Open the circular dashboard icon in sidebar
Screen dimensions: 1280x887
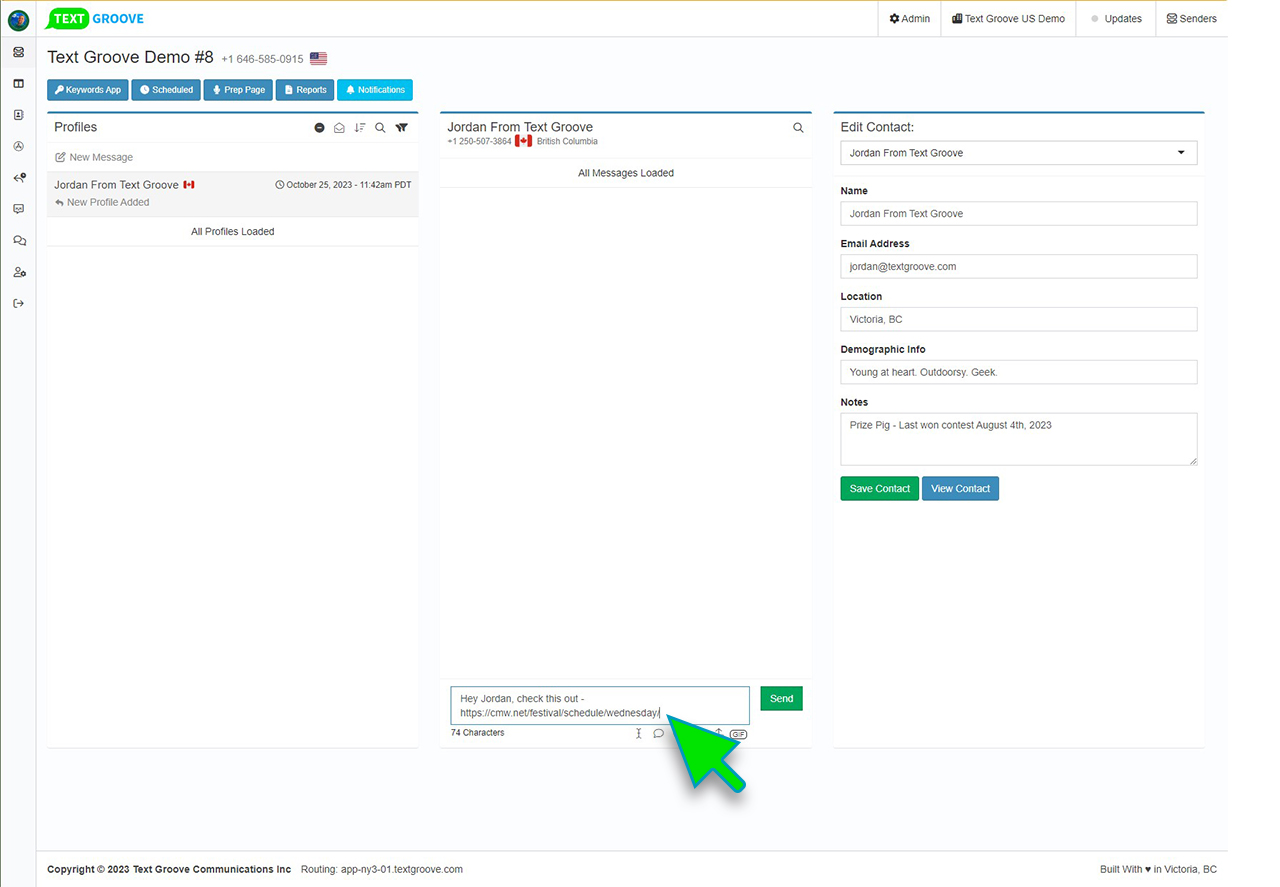18,146
